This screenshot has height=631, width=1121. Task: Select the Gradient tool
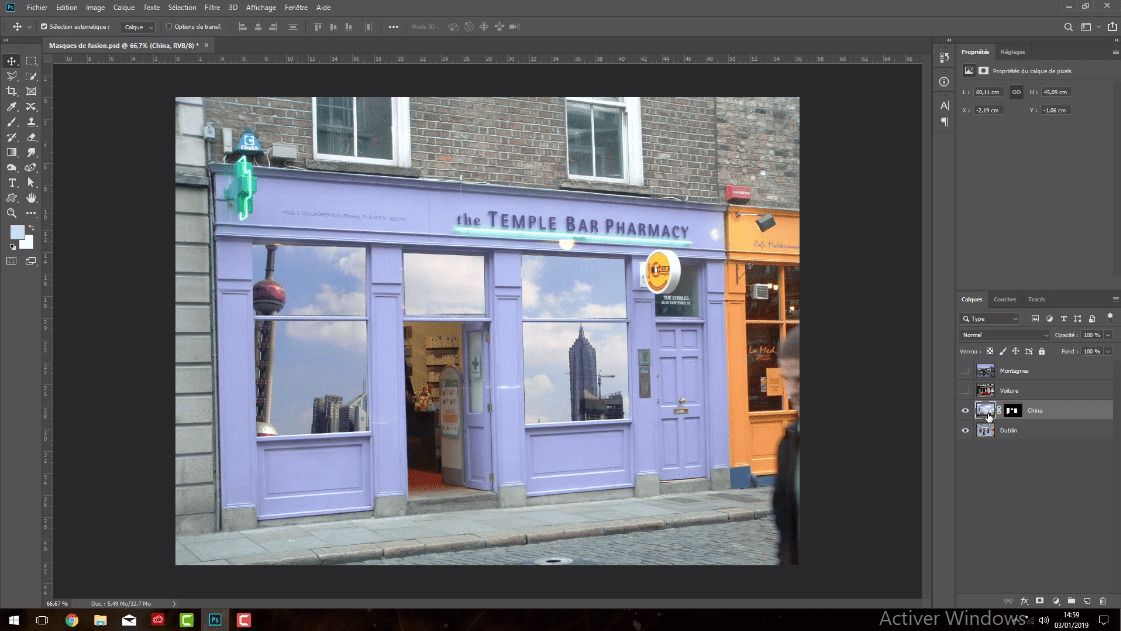[12, 152]
